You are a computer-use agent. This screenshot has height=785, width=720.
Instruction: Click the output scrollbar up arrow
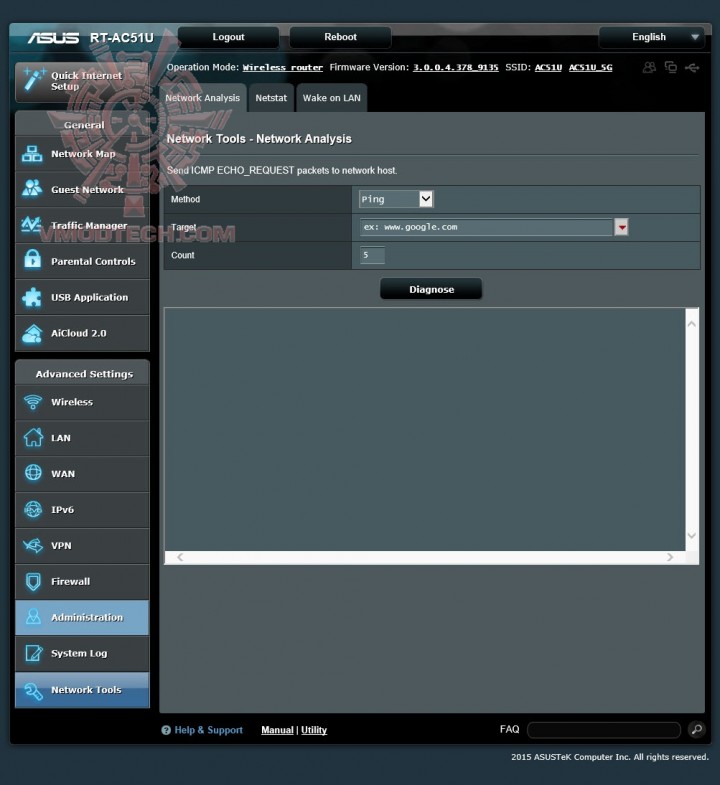click(x=692, y=324)
